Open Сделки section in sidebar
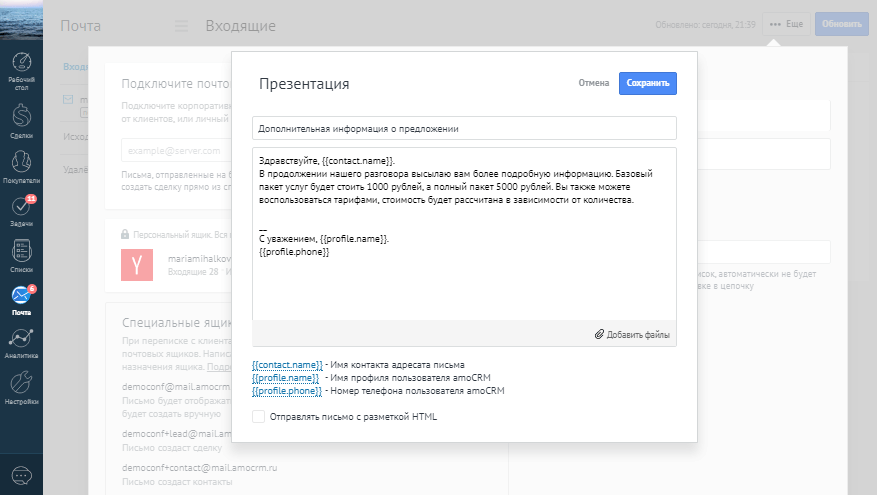This screenshot has width=877, height=495. 21,120
